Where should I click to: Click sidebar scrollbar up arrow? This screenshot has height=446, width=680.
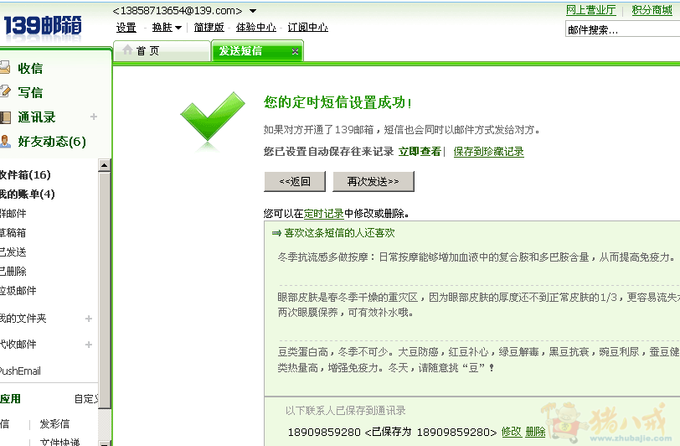[x=104, y=165]
